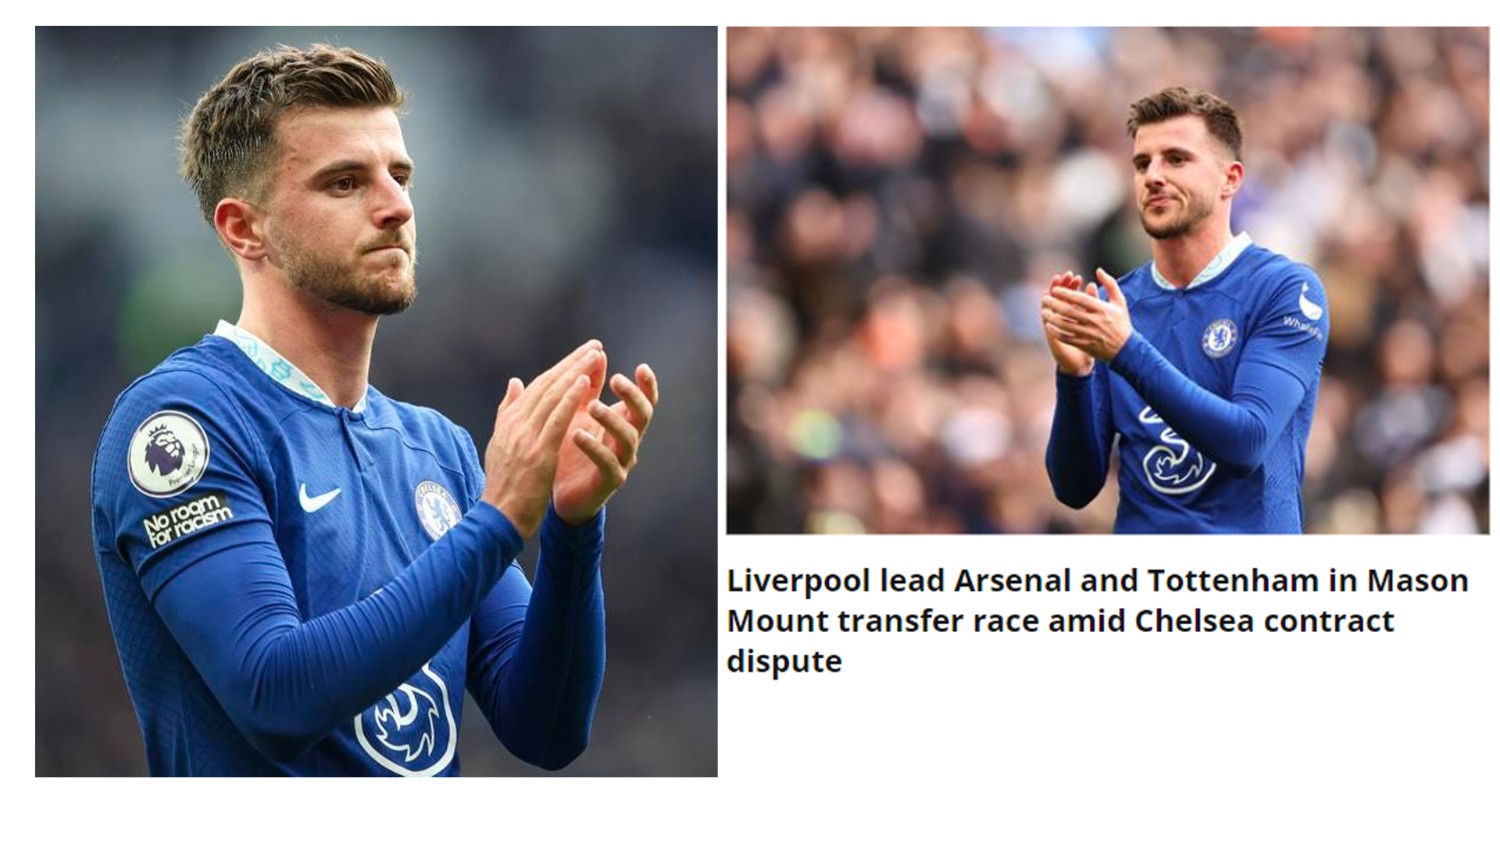
Task: Click the word "dispute" in the headline
Action: point(784,660)
